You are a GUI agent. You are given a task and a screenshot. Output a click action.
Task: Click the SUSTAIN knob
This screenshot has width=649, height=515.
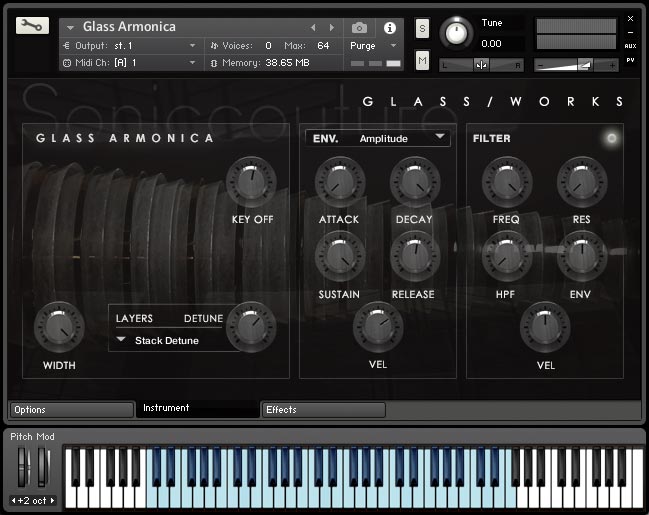click(339, 257)
